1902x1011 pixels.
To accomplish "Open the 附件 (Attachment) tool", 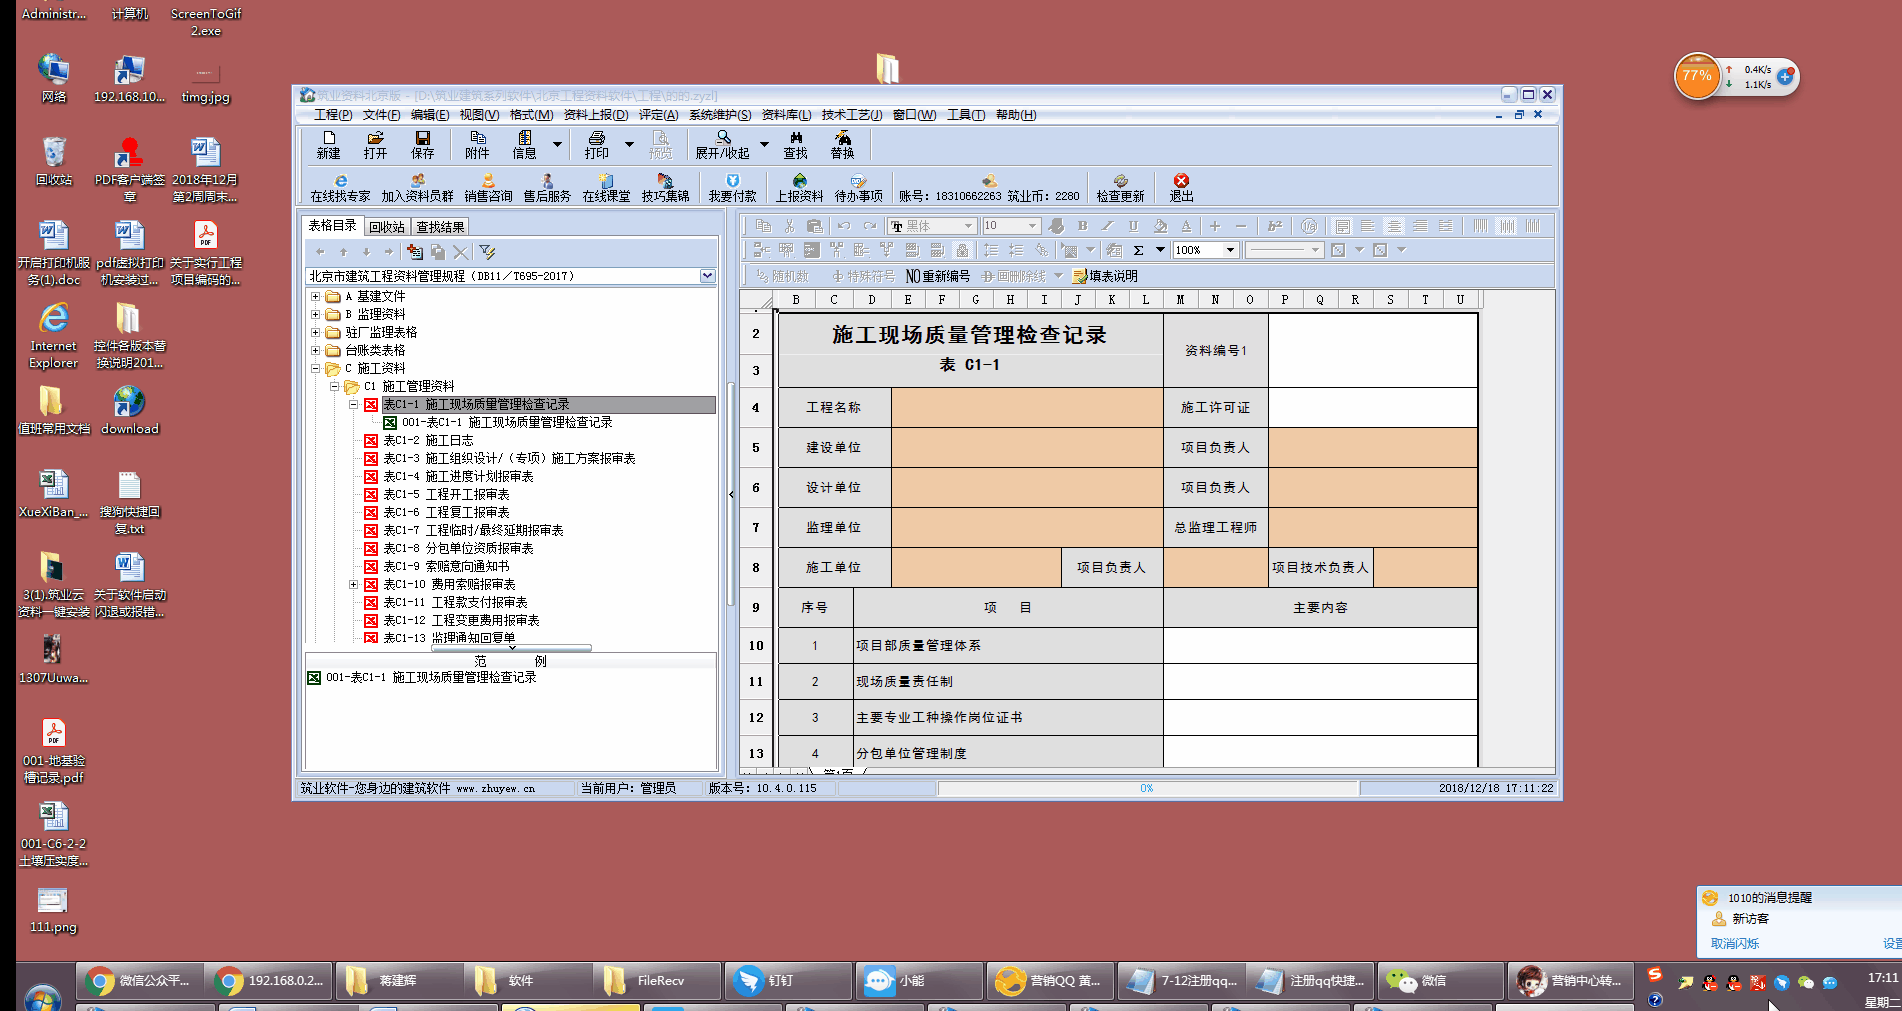I will (x=477, y=144).
